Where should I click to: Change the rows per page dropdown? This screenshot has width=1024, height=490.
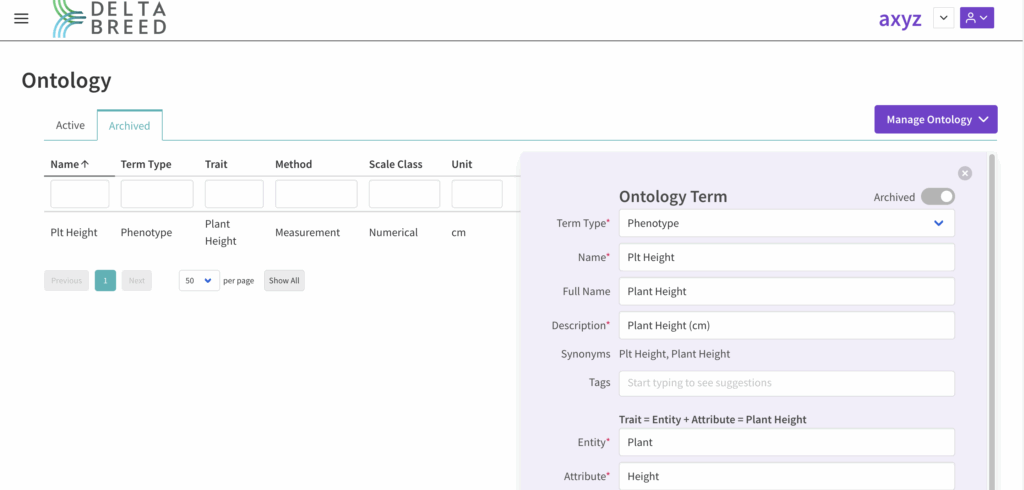pos(199,281)
